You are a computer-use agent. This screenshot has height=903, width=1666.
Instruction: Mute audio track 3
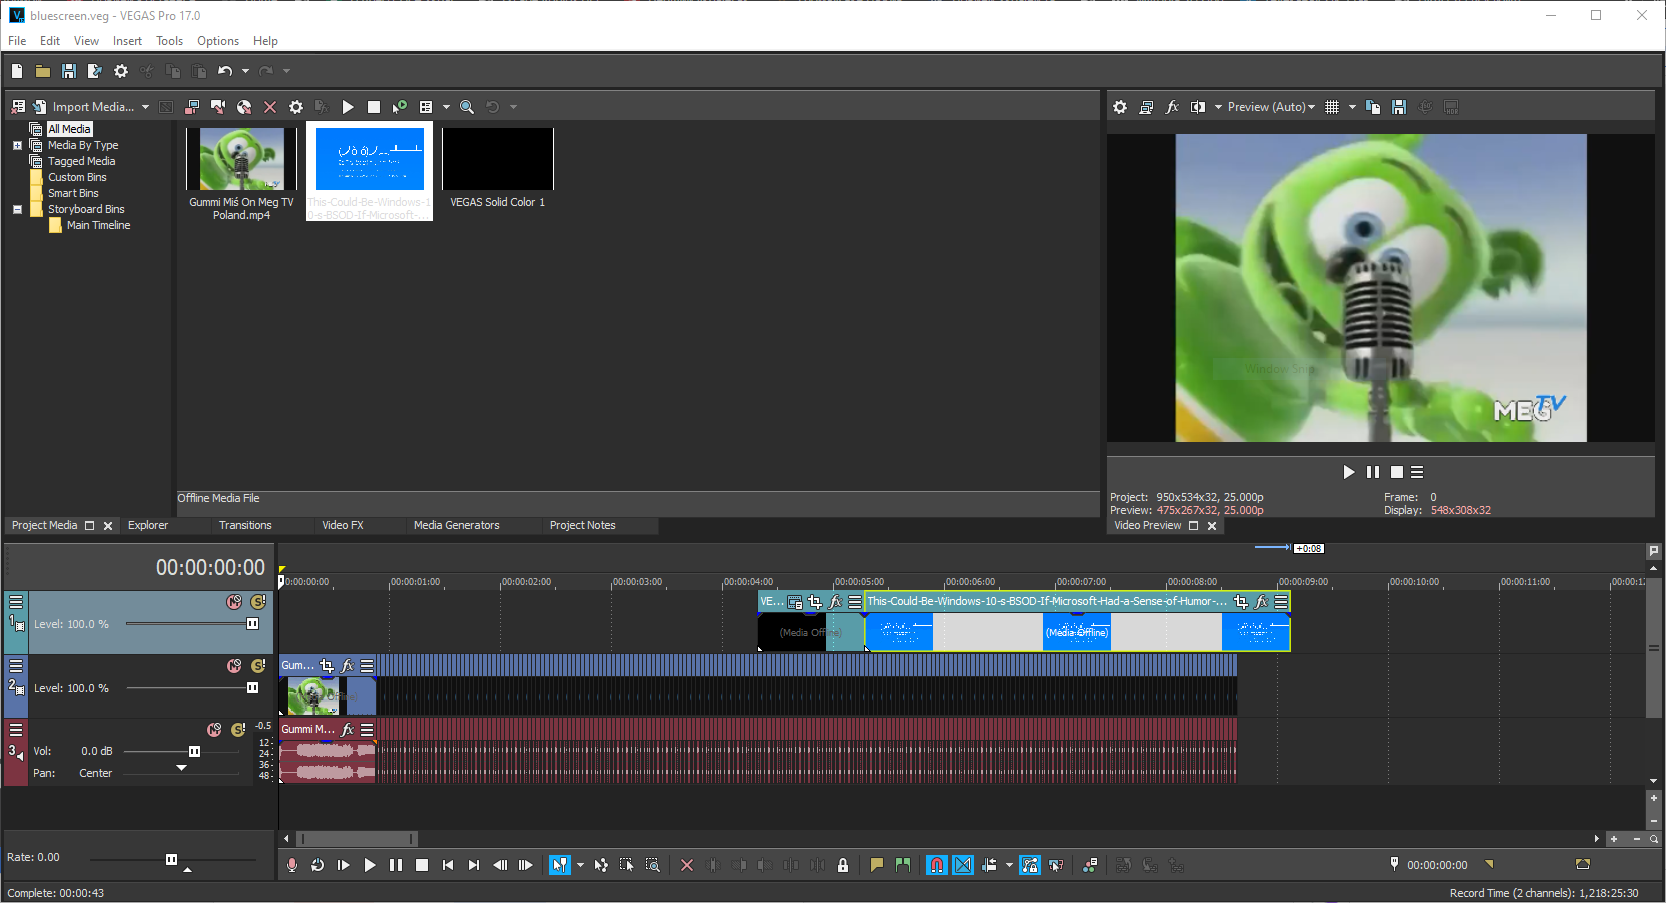point(214,730)
